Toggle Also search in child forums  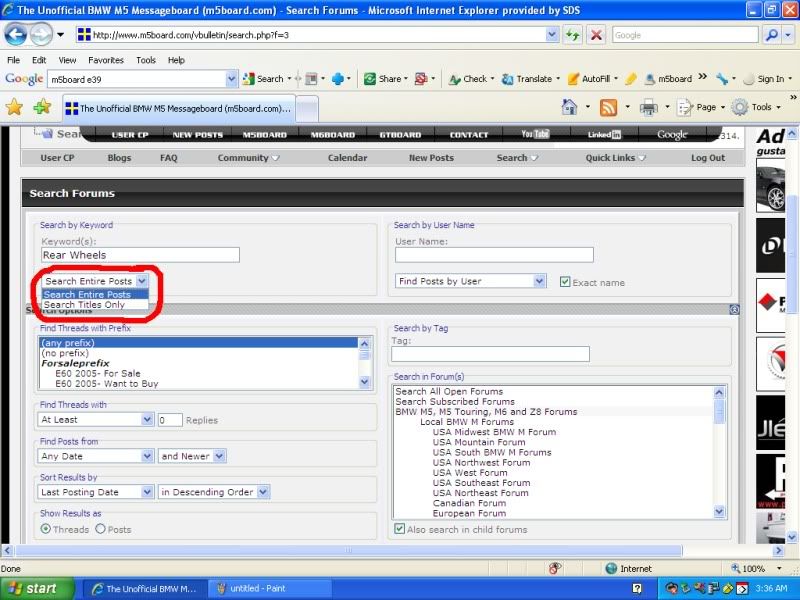[400, 529]
